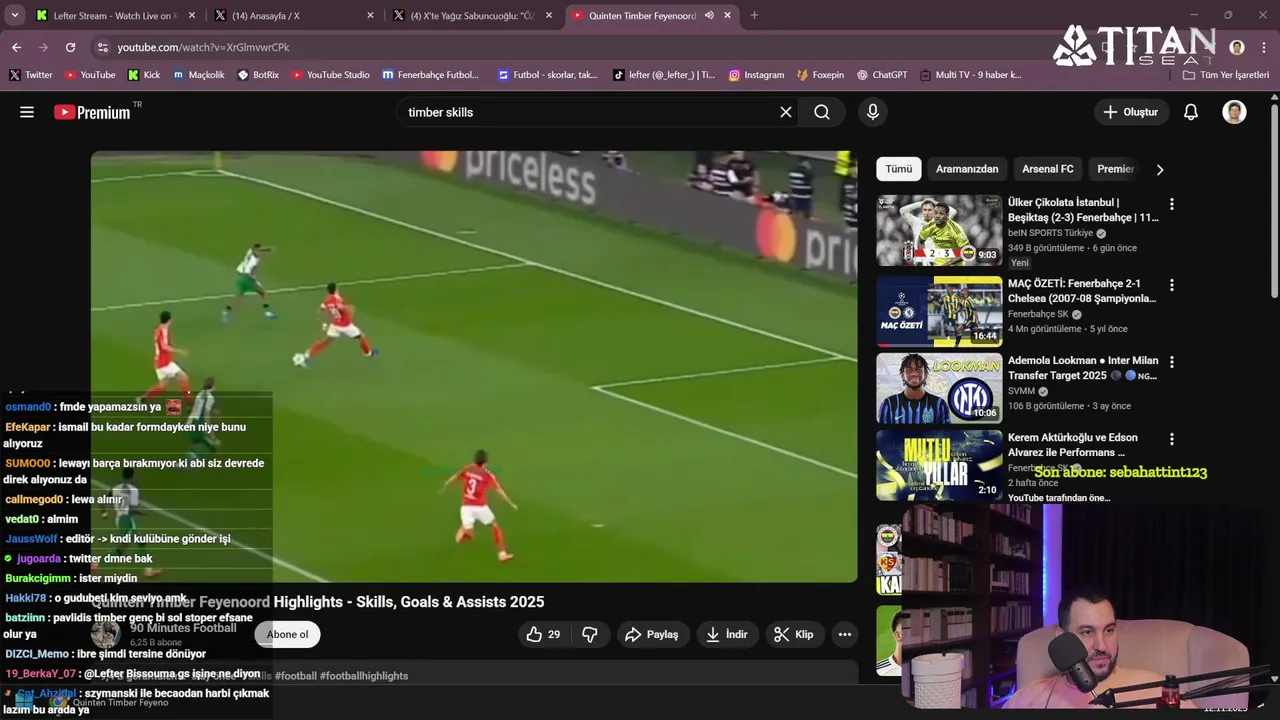Open Kick bookmark

coord(144,75)
